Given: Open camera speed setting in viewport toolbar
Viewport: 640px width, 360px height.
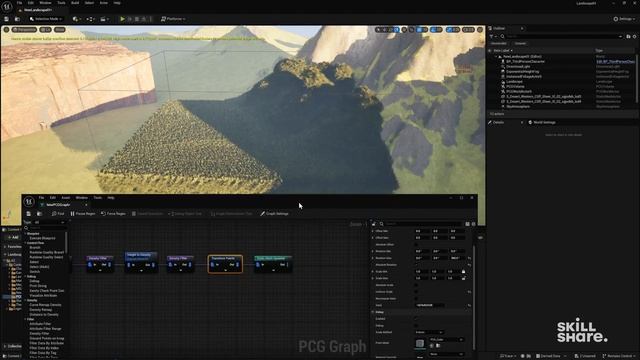Looking at the screenshot, I should [x=469, y=30].
